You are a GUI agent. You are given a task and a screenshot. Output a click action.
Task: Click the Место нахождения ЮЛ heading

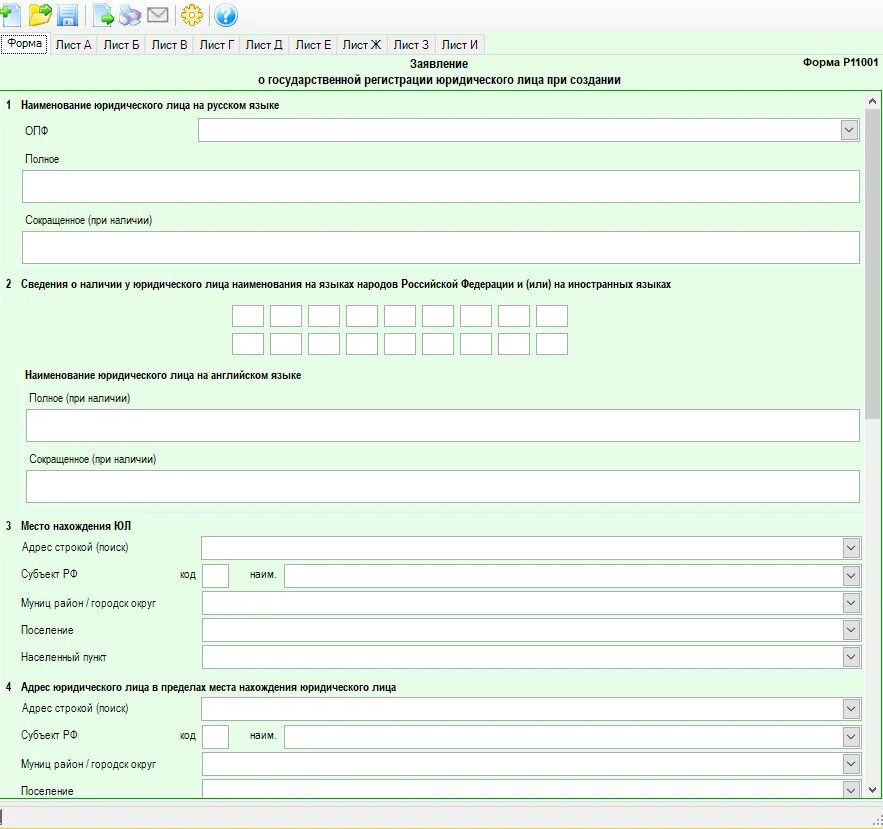76,526
